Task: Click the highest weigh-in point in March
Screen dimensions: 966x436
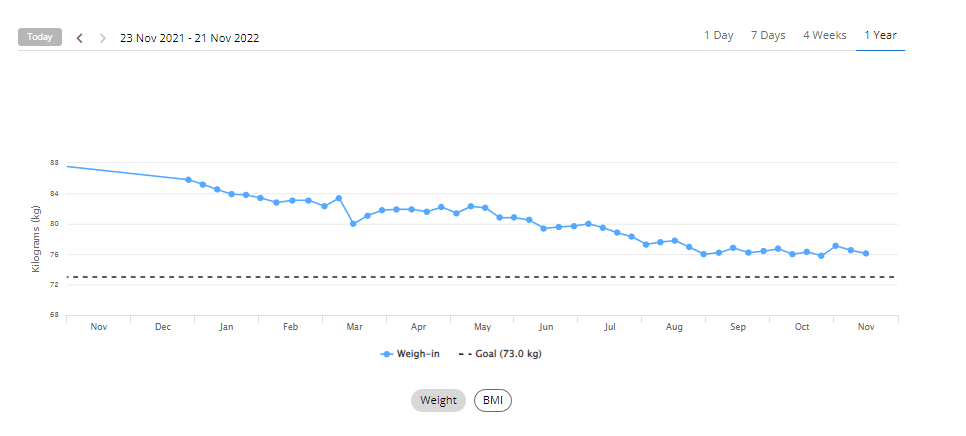Action: (x=339, y=198)
